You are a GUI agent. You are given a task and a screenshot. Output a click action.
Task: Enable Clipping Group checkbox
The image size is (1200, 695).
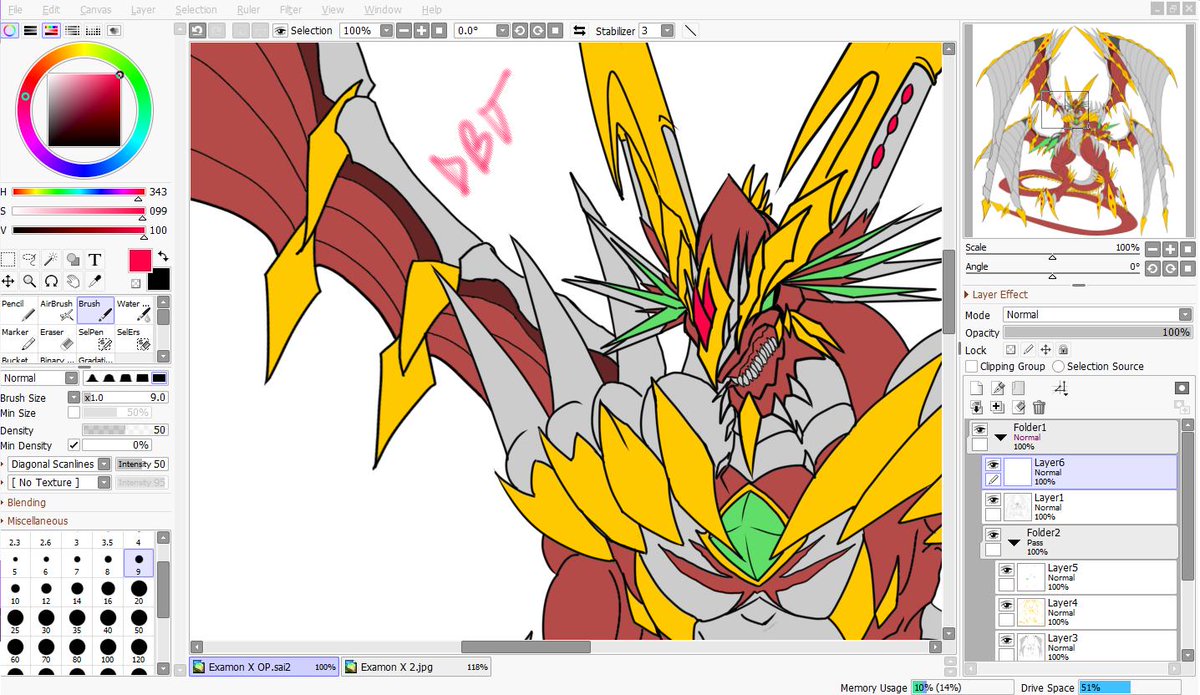click(971, 367)
